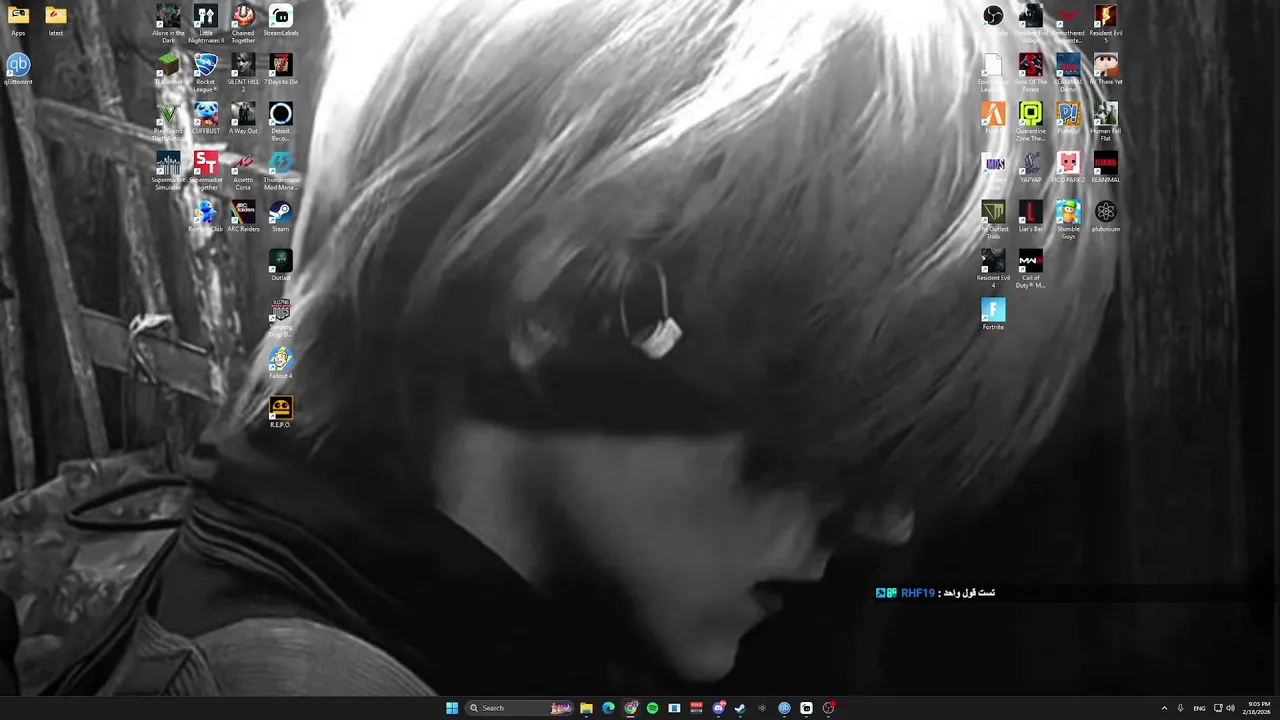Select the ARC Raiders shortcut
This screenshot has width=1280, height=720.
tap(243, 217)
